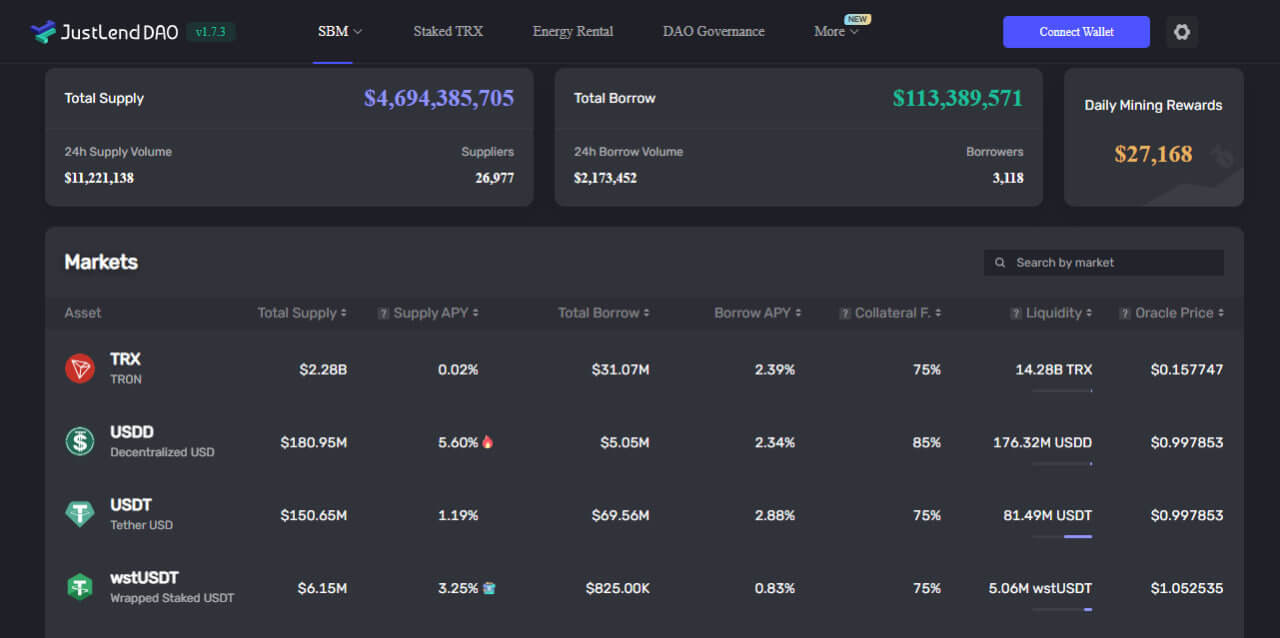Go to the Energy Rental tab
Viewport: 1280px width, 638px height.
[573, 32]
